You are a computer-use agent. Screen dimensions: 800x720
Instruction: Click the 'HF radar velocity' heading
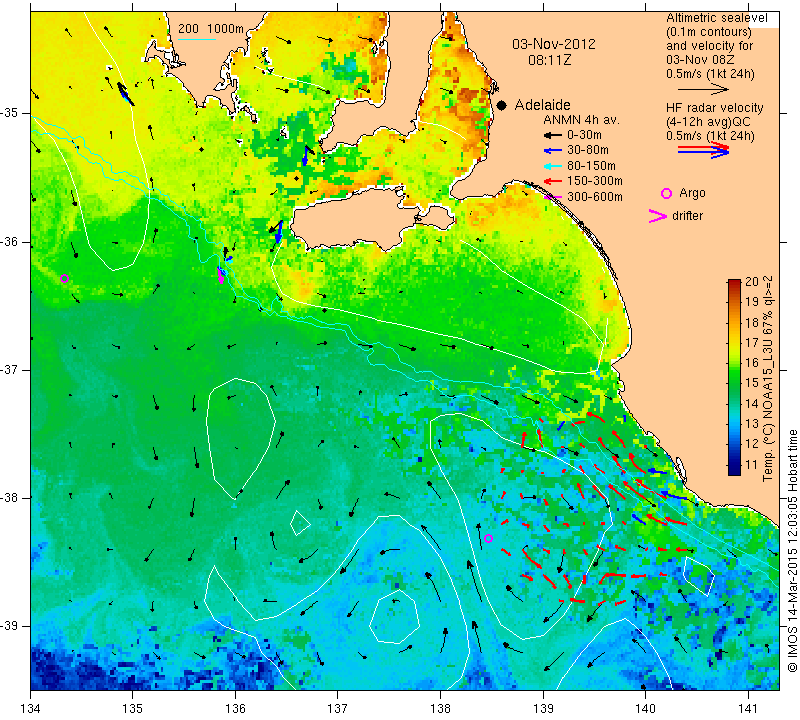(714, 108)
